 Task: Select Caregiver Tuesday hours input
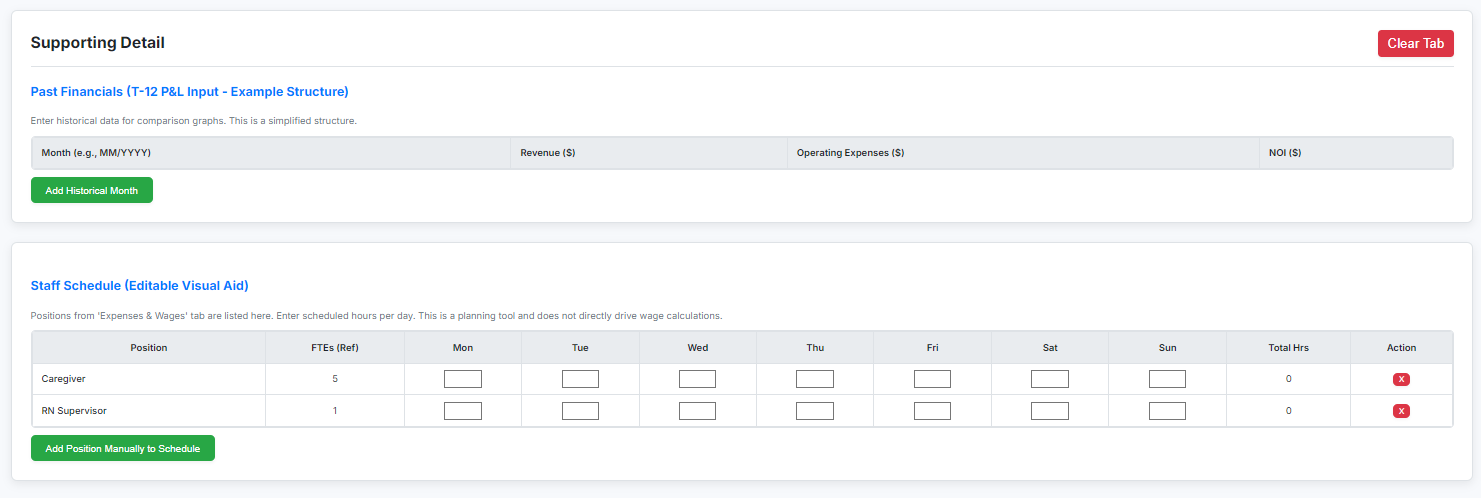point(580,379)
